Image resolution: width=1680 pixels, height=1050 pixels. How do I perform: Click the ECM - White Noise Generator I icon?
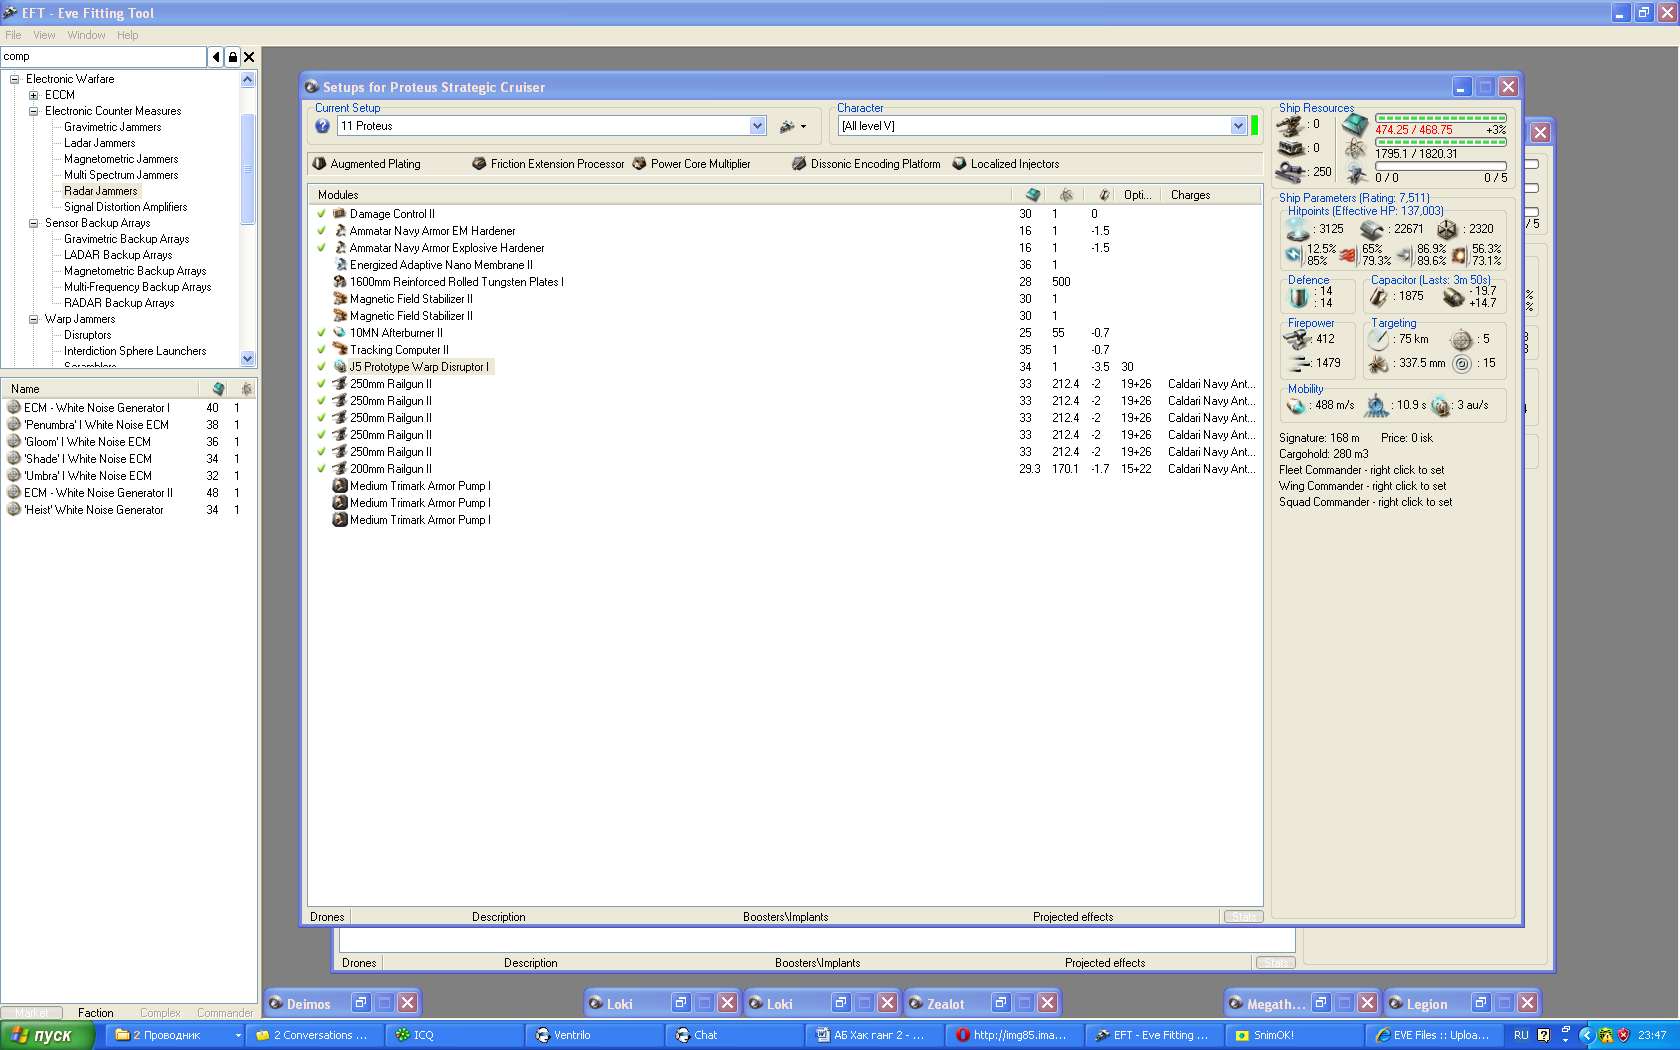(14, 408)
